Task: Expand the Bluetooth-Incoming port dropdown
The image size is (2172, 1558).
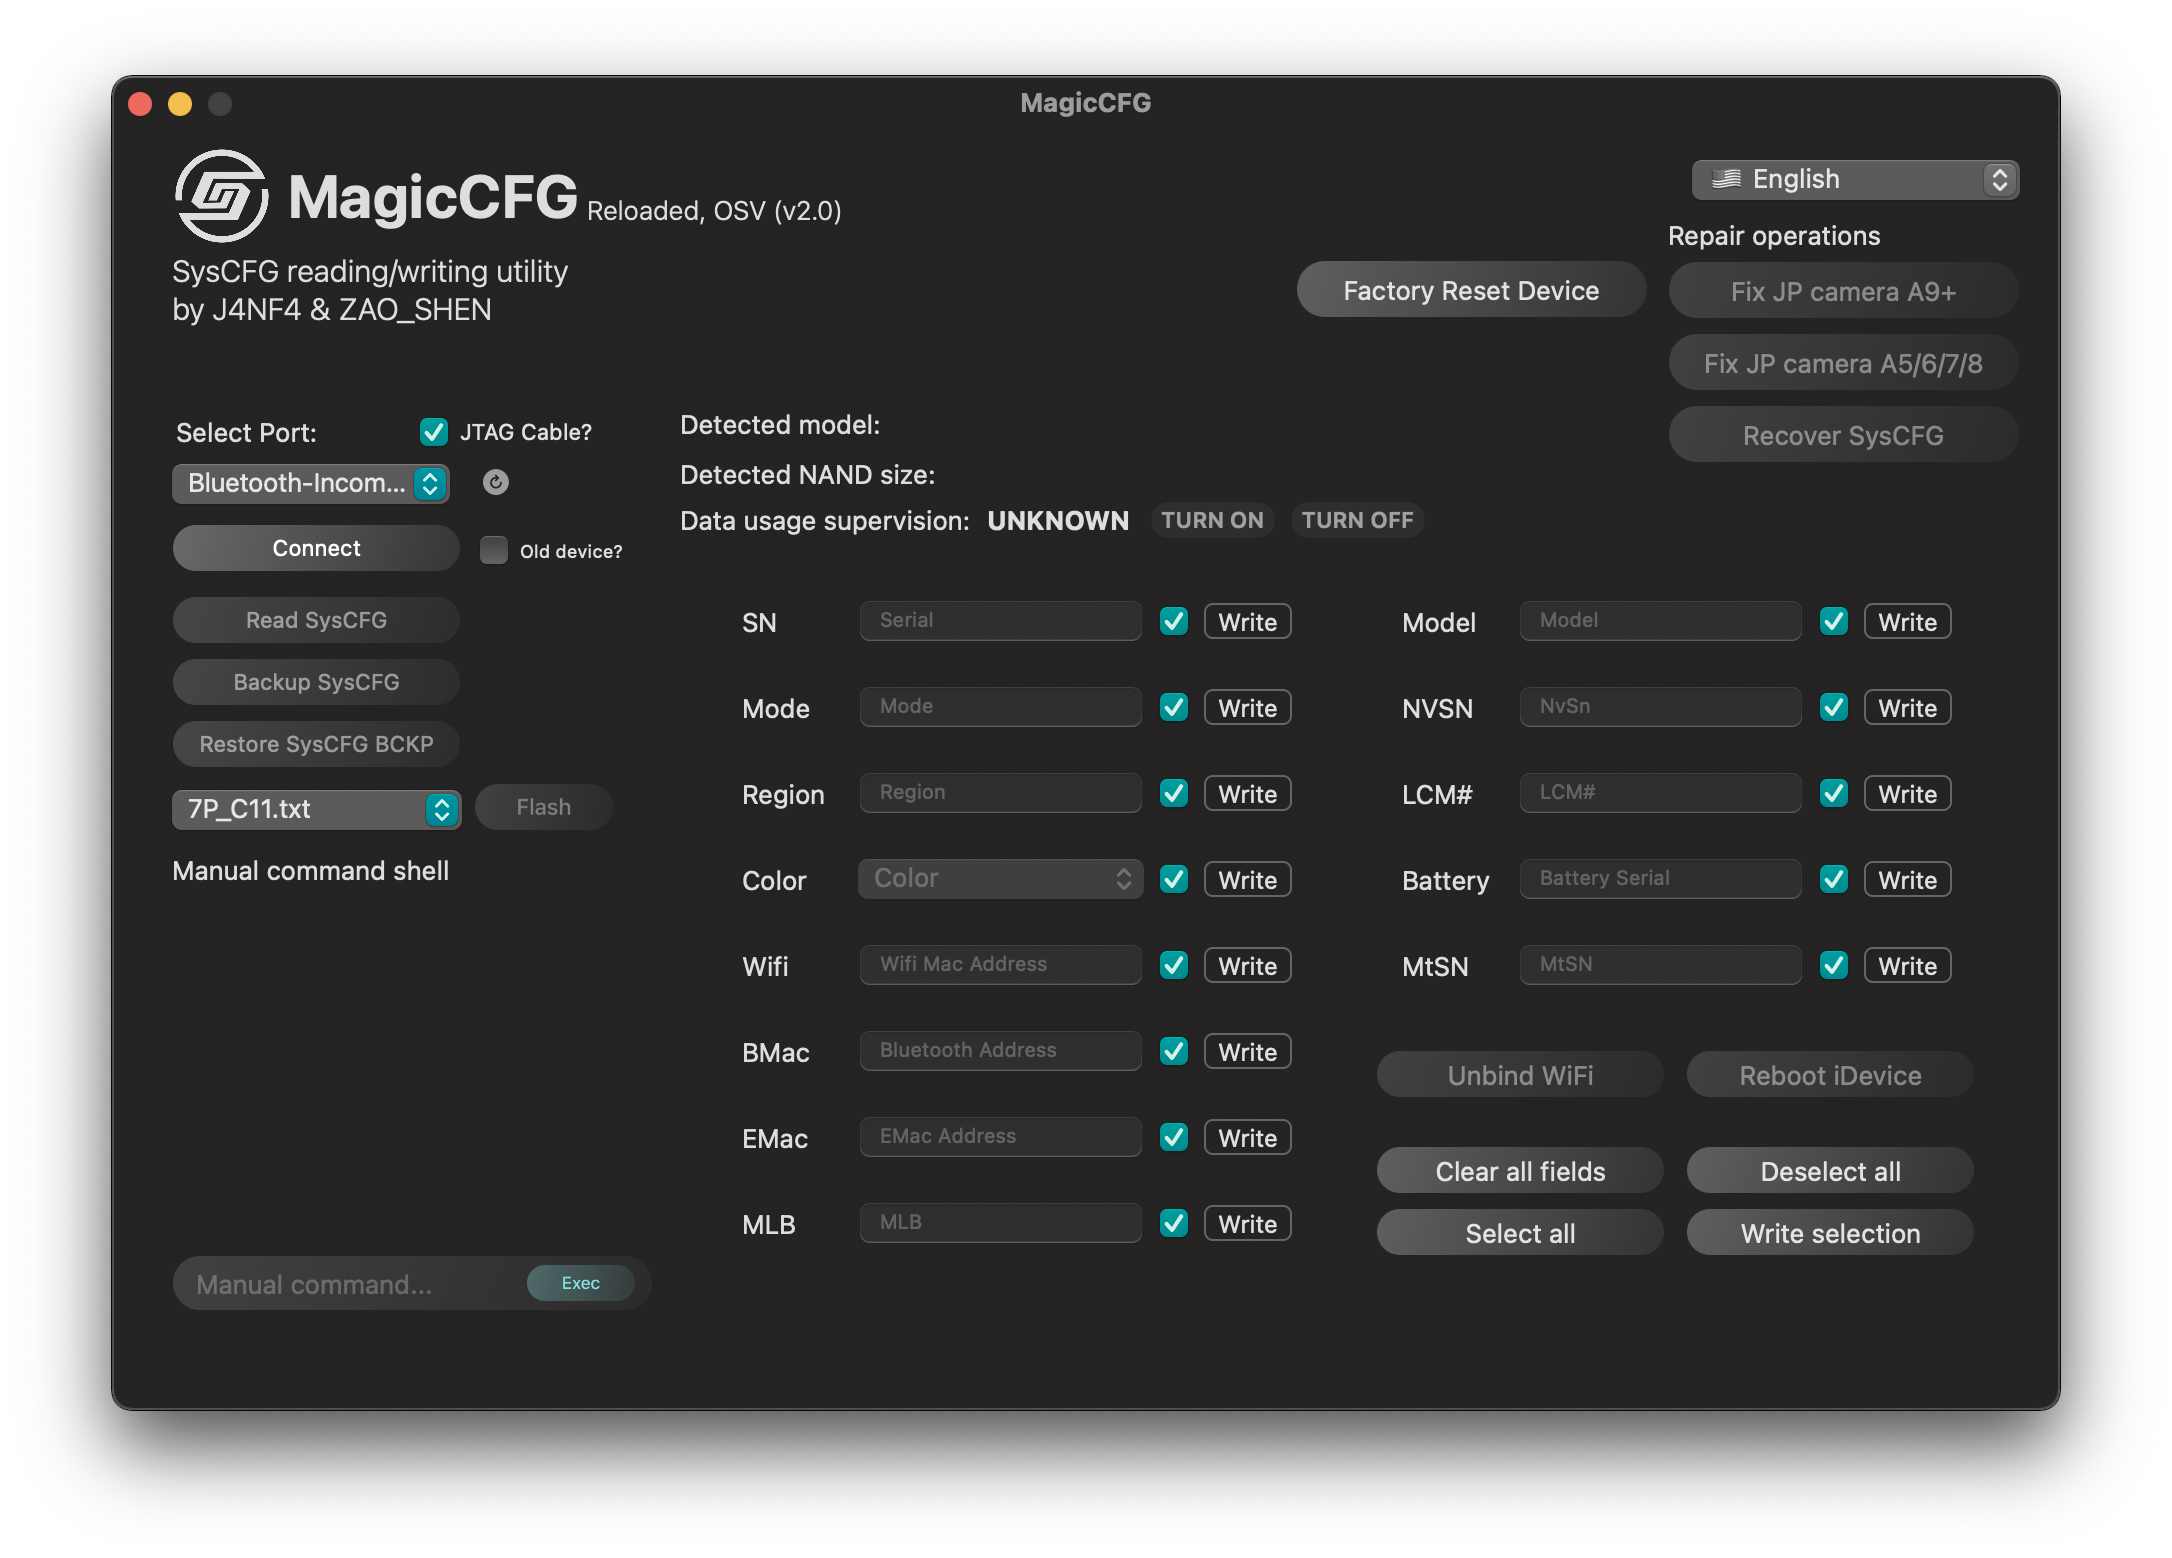Action: pos(311,484)
